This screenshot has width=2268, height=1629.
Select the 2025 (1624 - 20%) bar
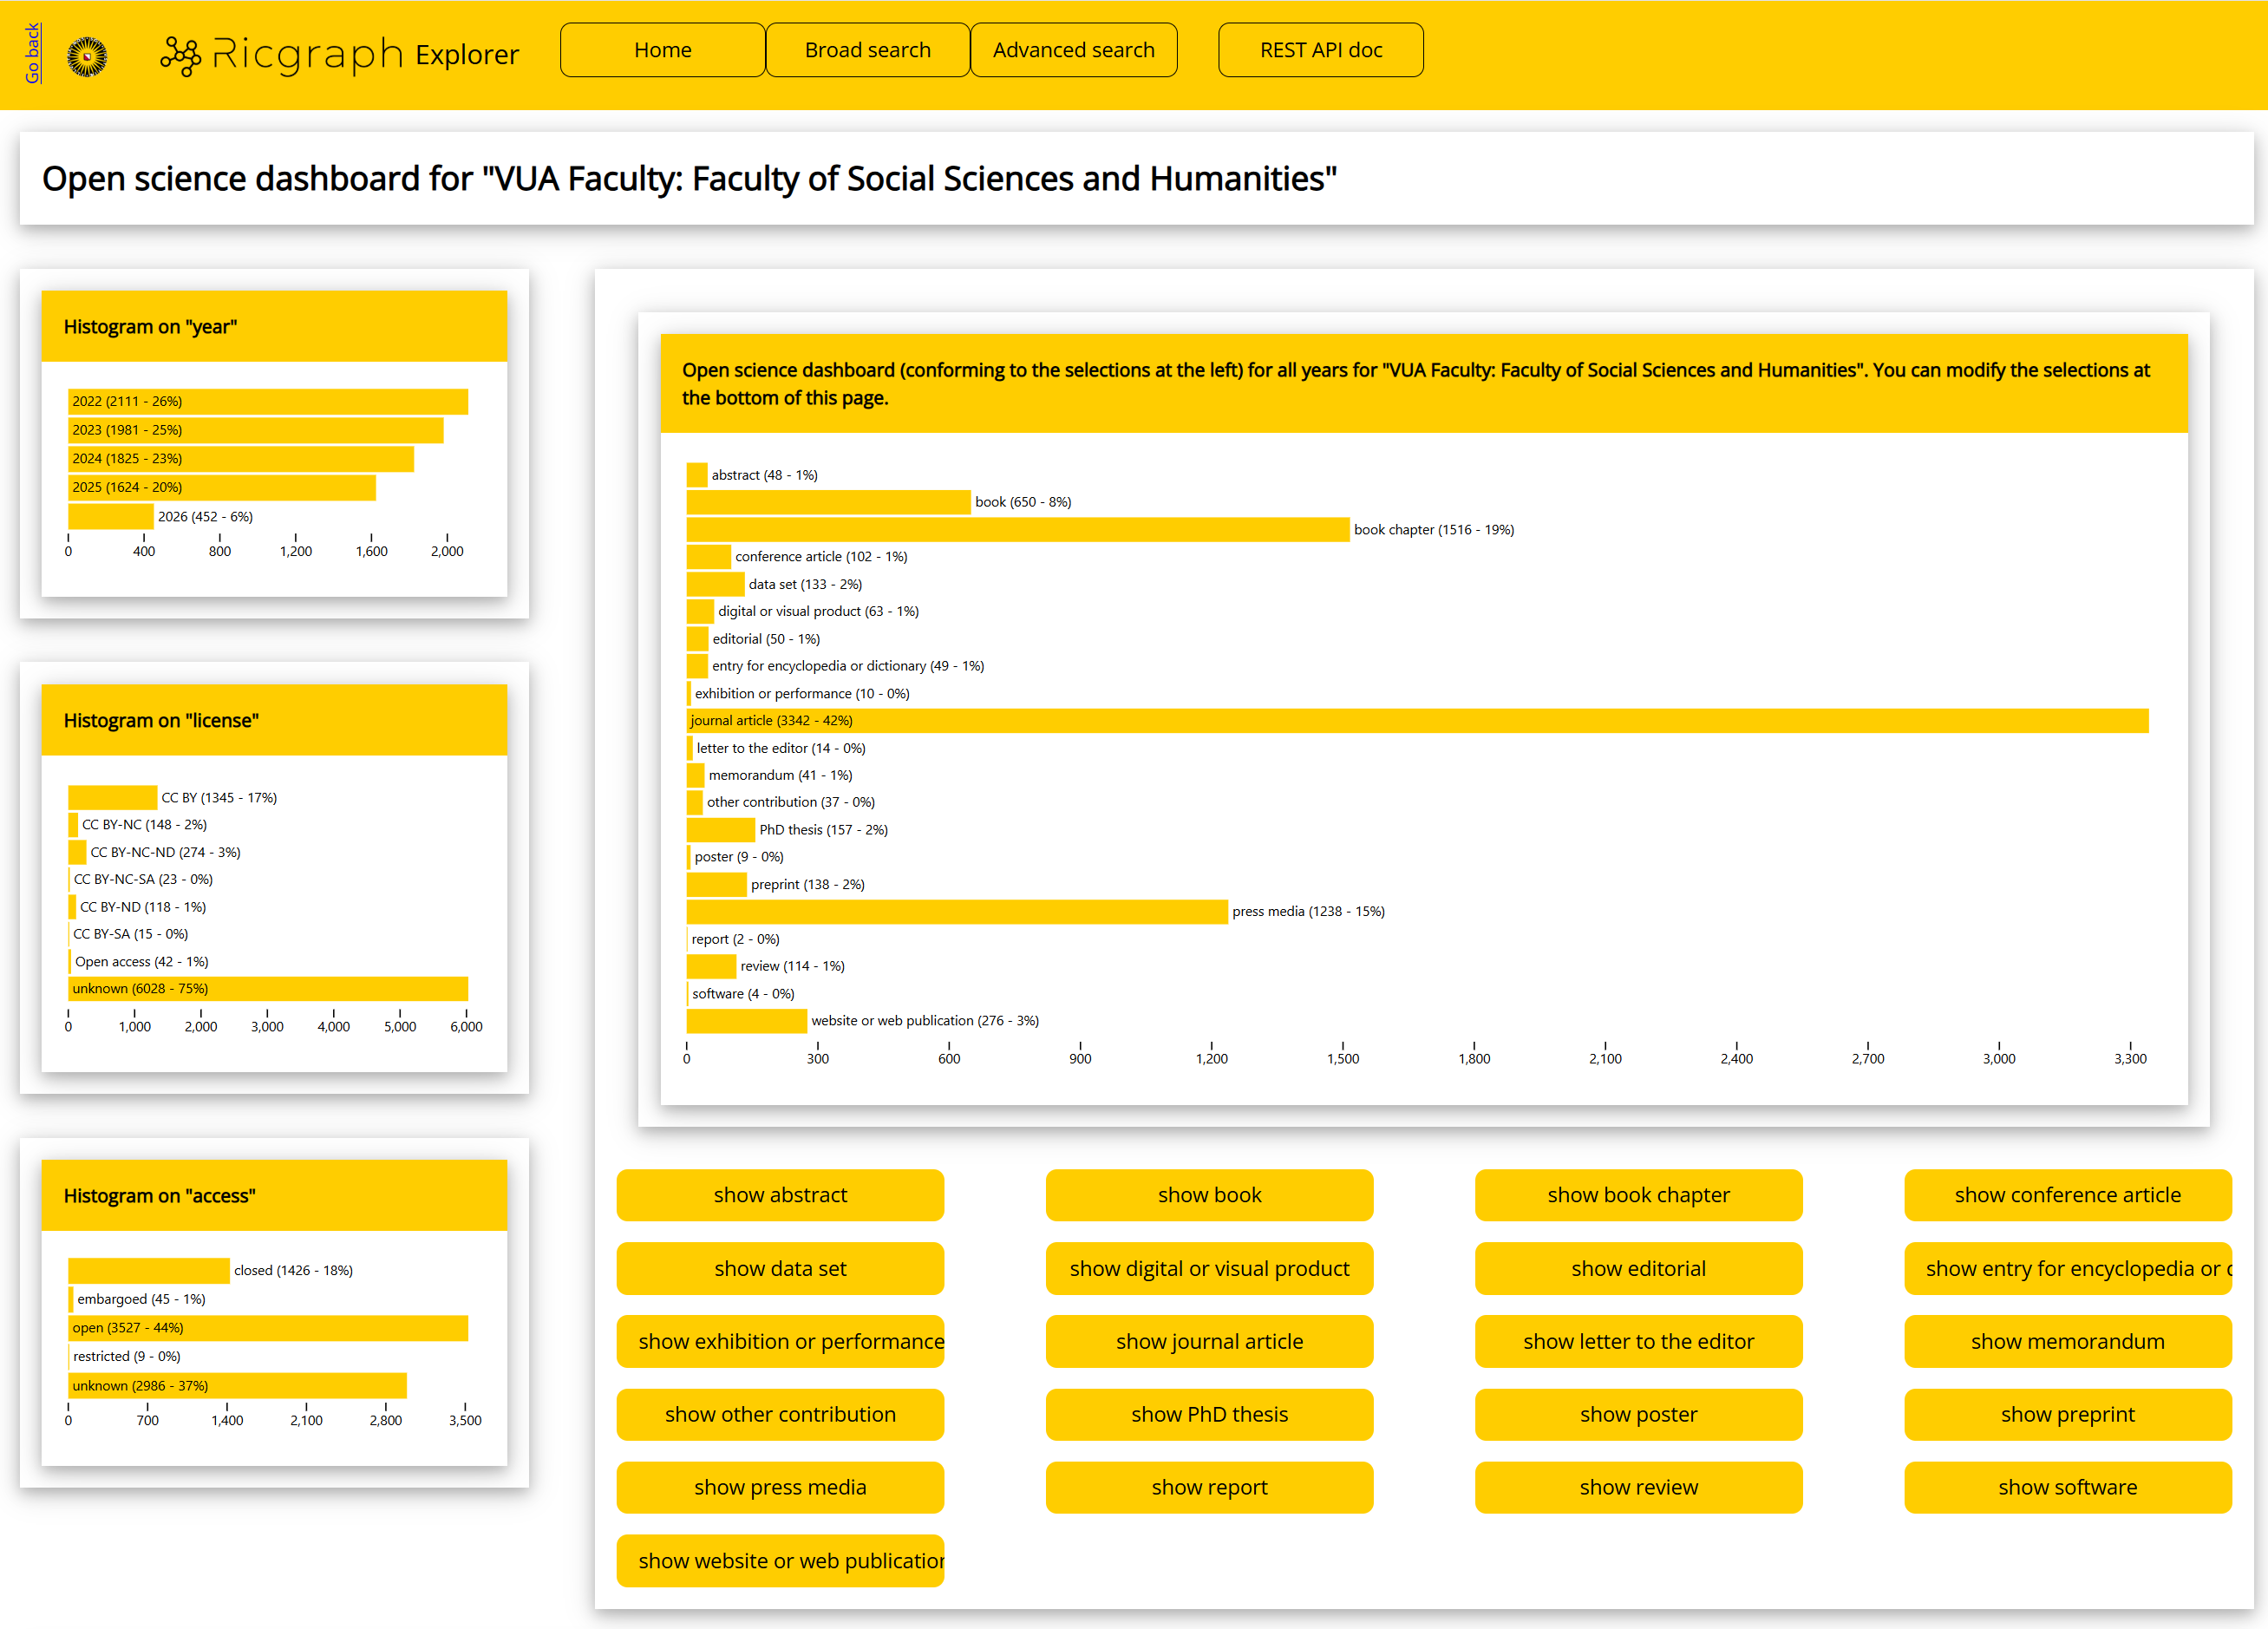click(x=222, y=487)
